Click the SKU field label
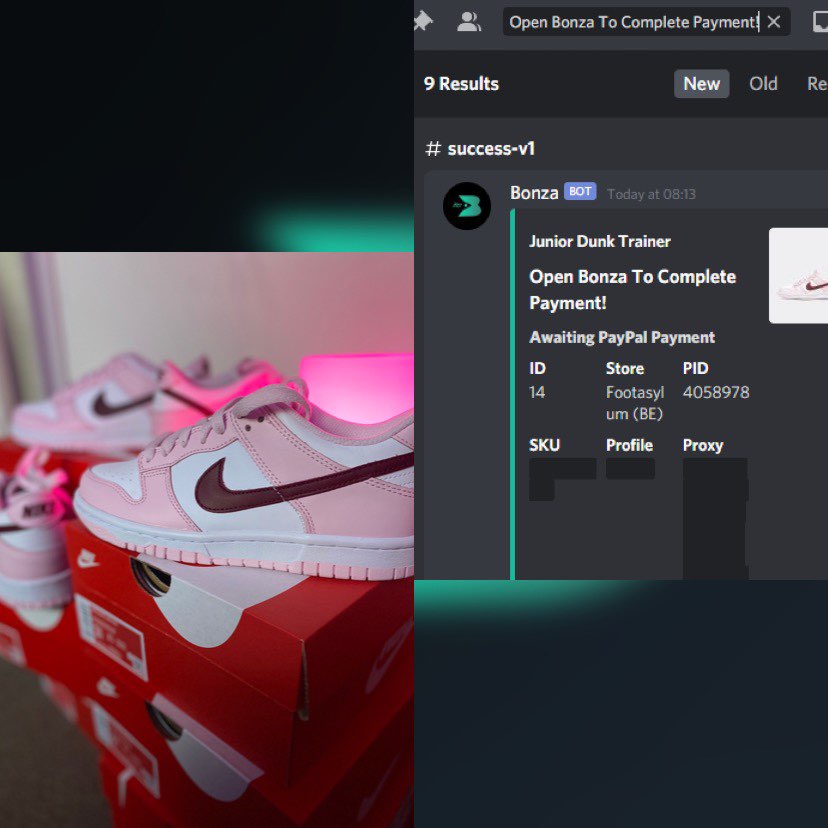The height and width of the screenshot is (828, 828). click(544, 445)
